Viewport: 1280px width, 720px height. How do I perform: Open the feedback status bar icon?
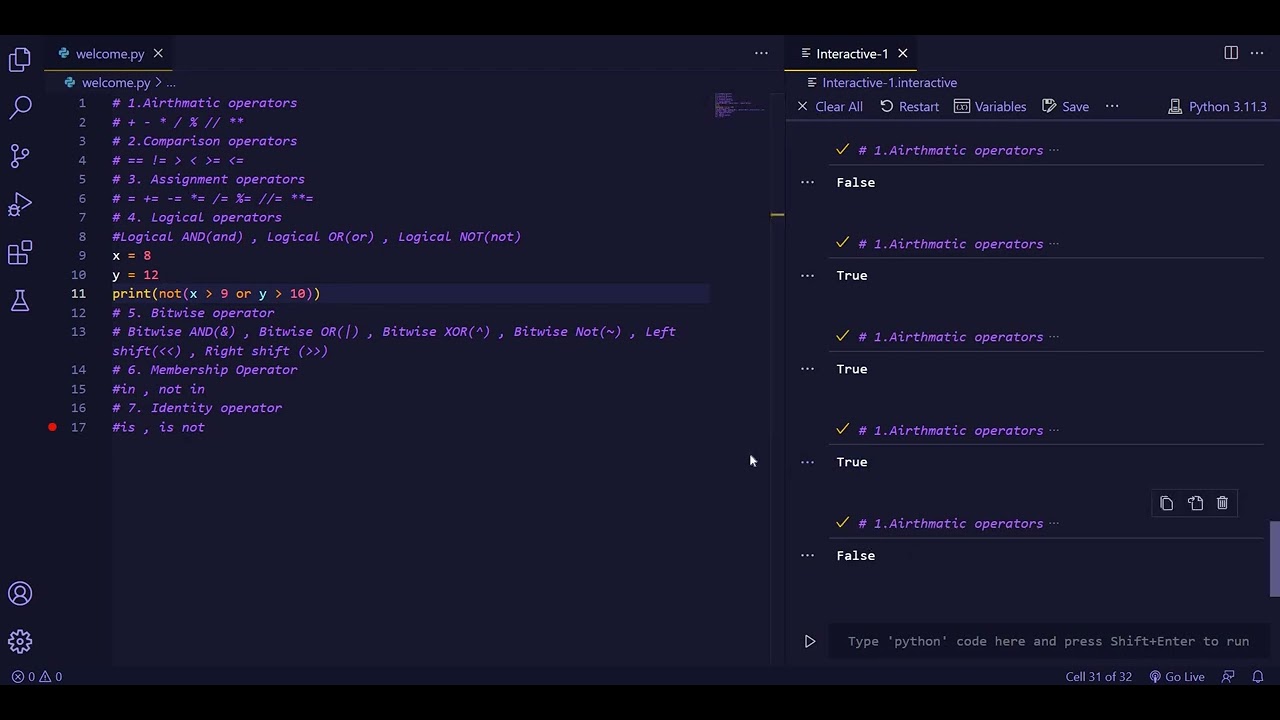(1228, 677)
